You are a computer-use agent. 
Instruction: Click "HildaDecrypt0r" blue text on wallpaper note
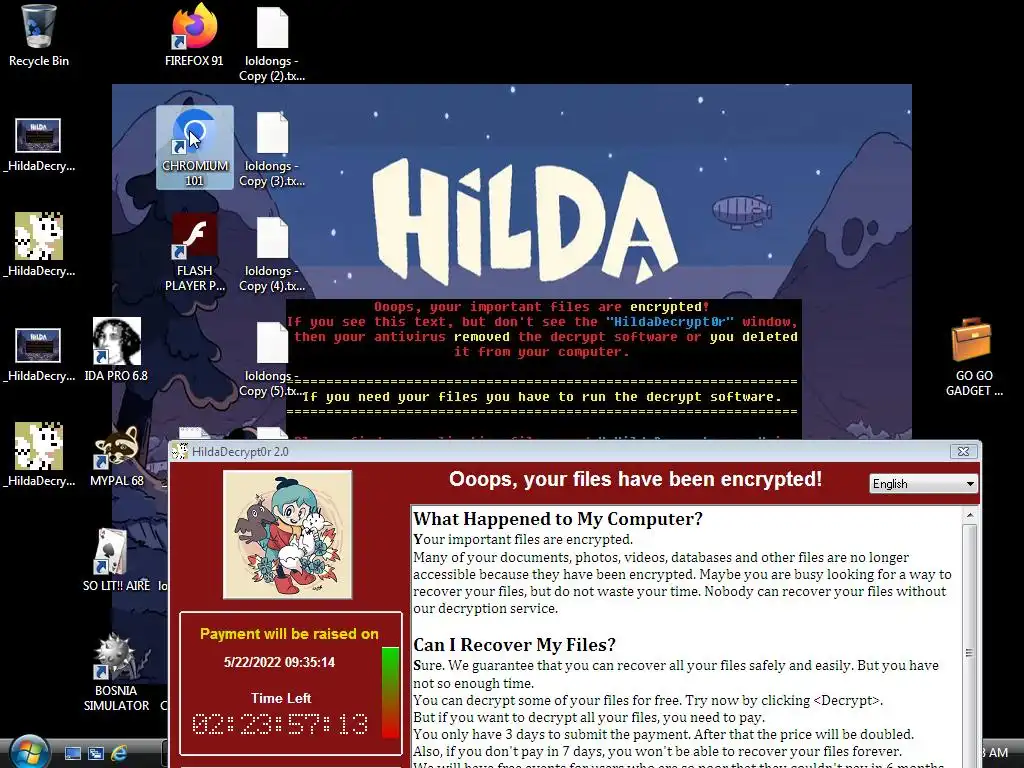click(669, 322)
